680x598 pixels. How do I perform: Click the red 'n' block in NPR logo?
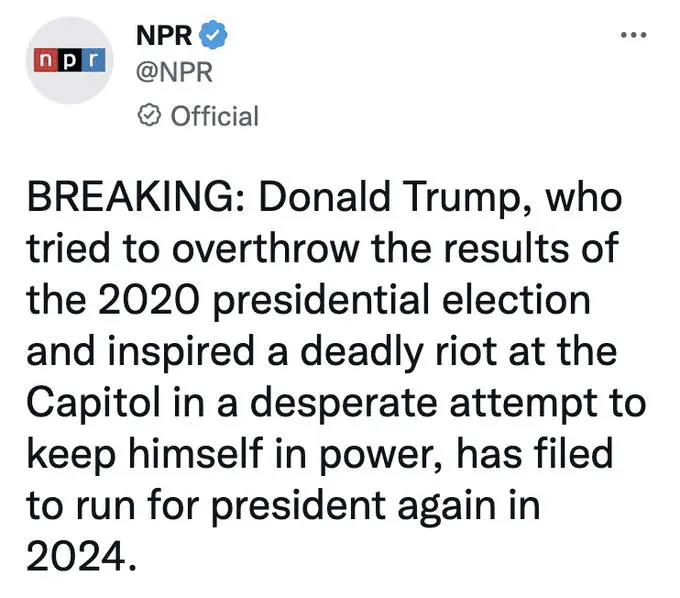[44, 59]
